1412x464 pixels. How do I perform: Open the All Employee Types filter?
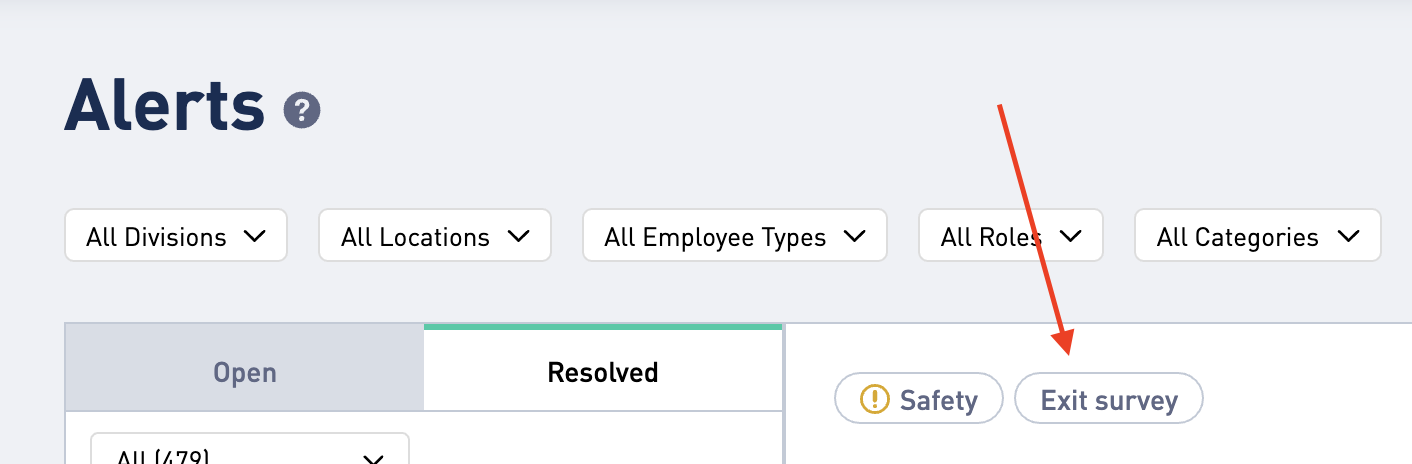click(735, 236)
